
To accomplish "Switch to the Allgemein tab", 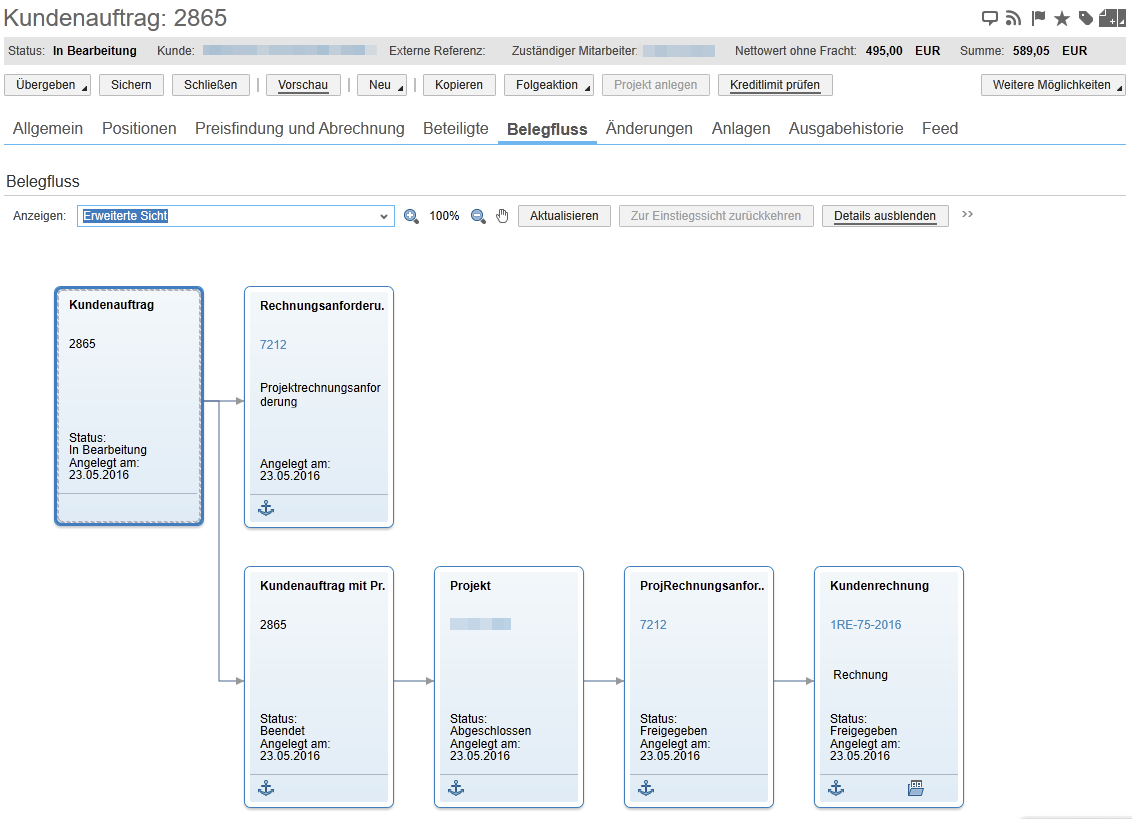I will (x=48, y=129).
